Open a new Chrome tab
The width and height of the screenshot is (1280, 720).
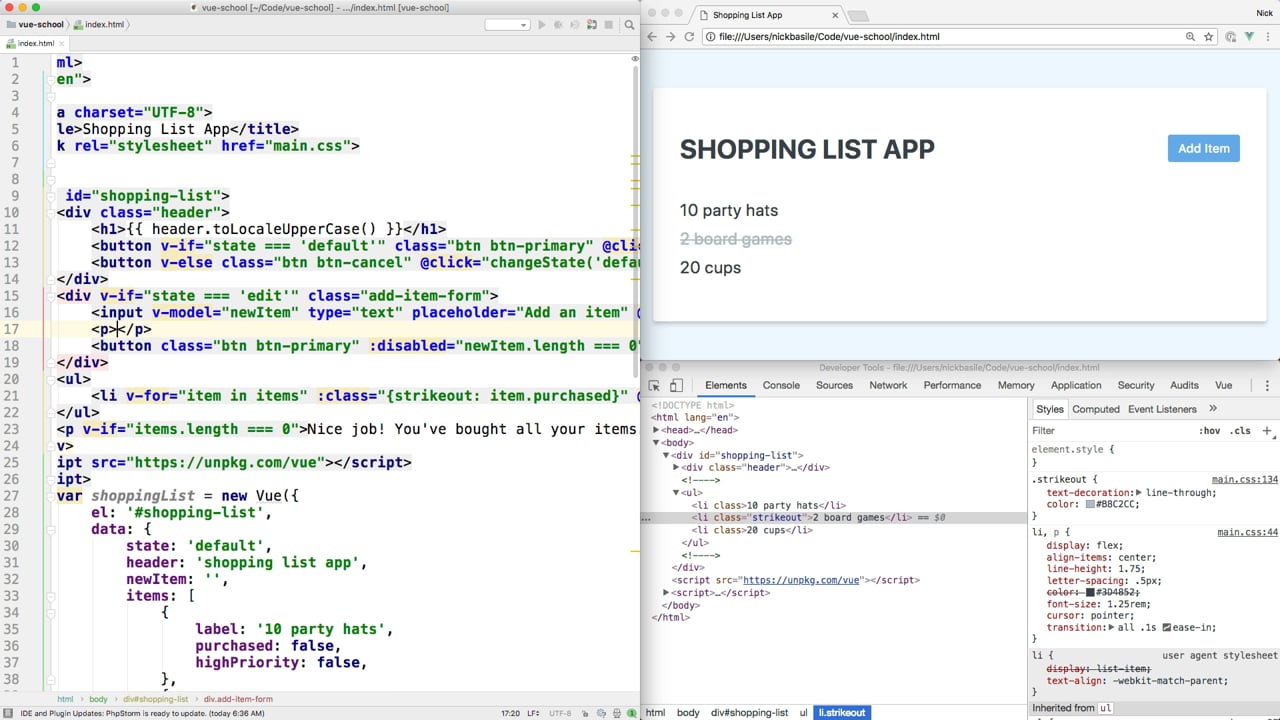tap(858, 15)
